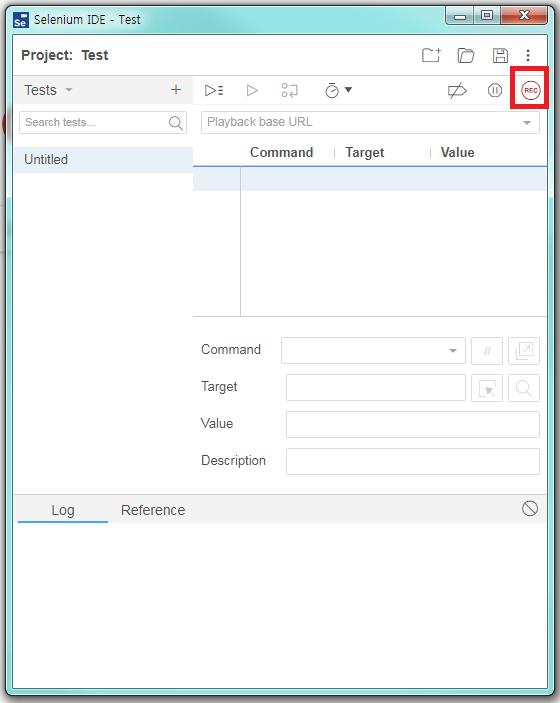Click the Test project name

coord(95,55)
